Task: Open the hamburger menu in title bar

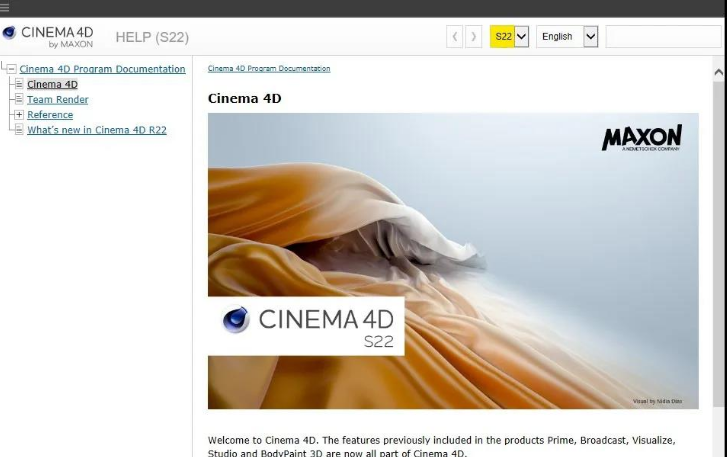Action: (5, 7)
